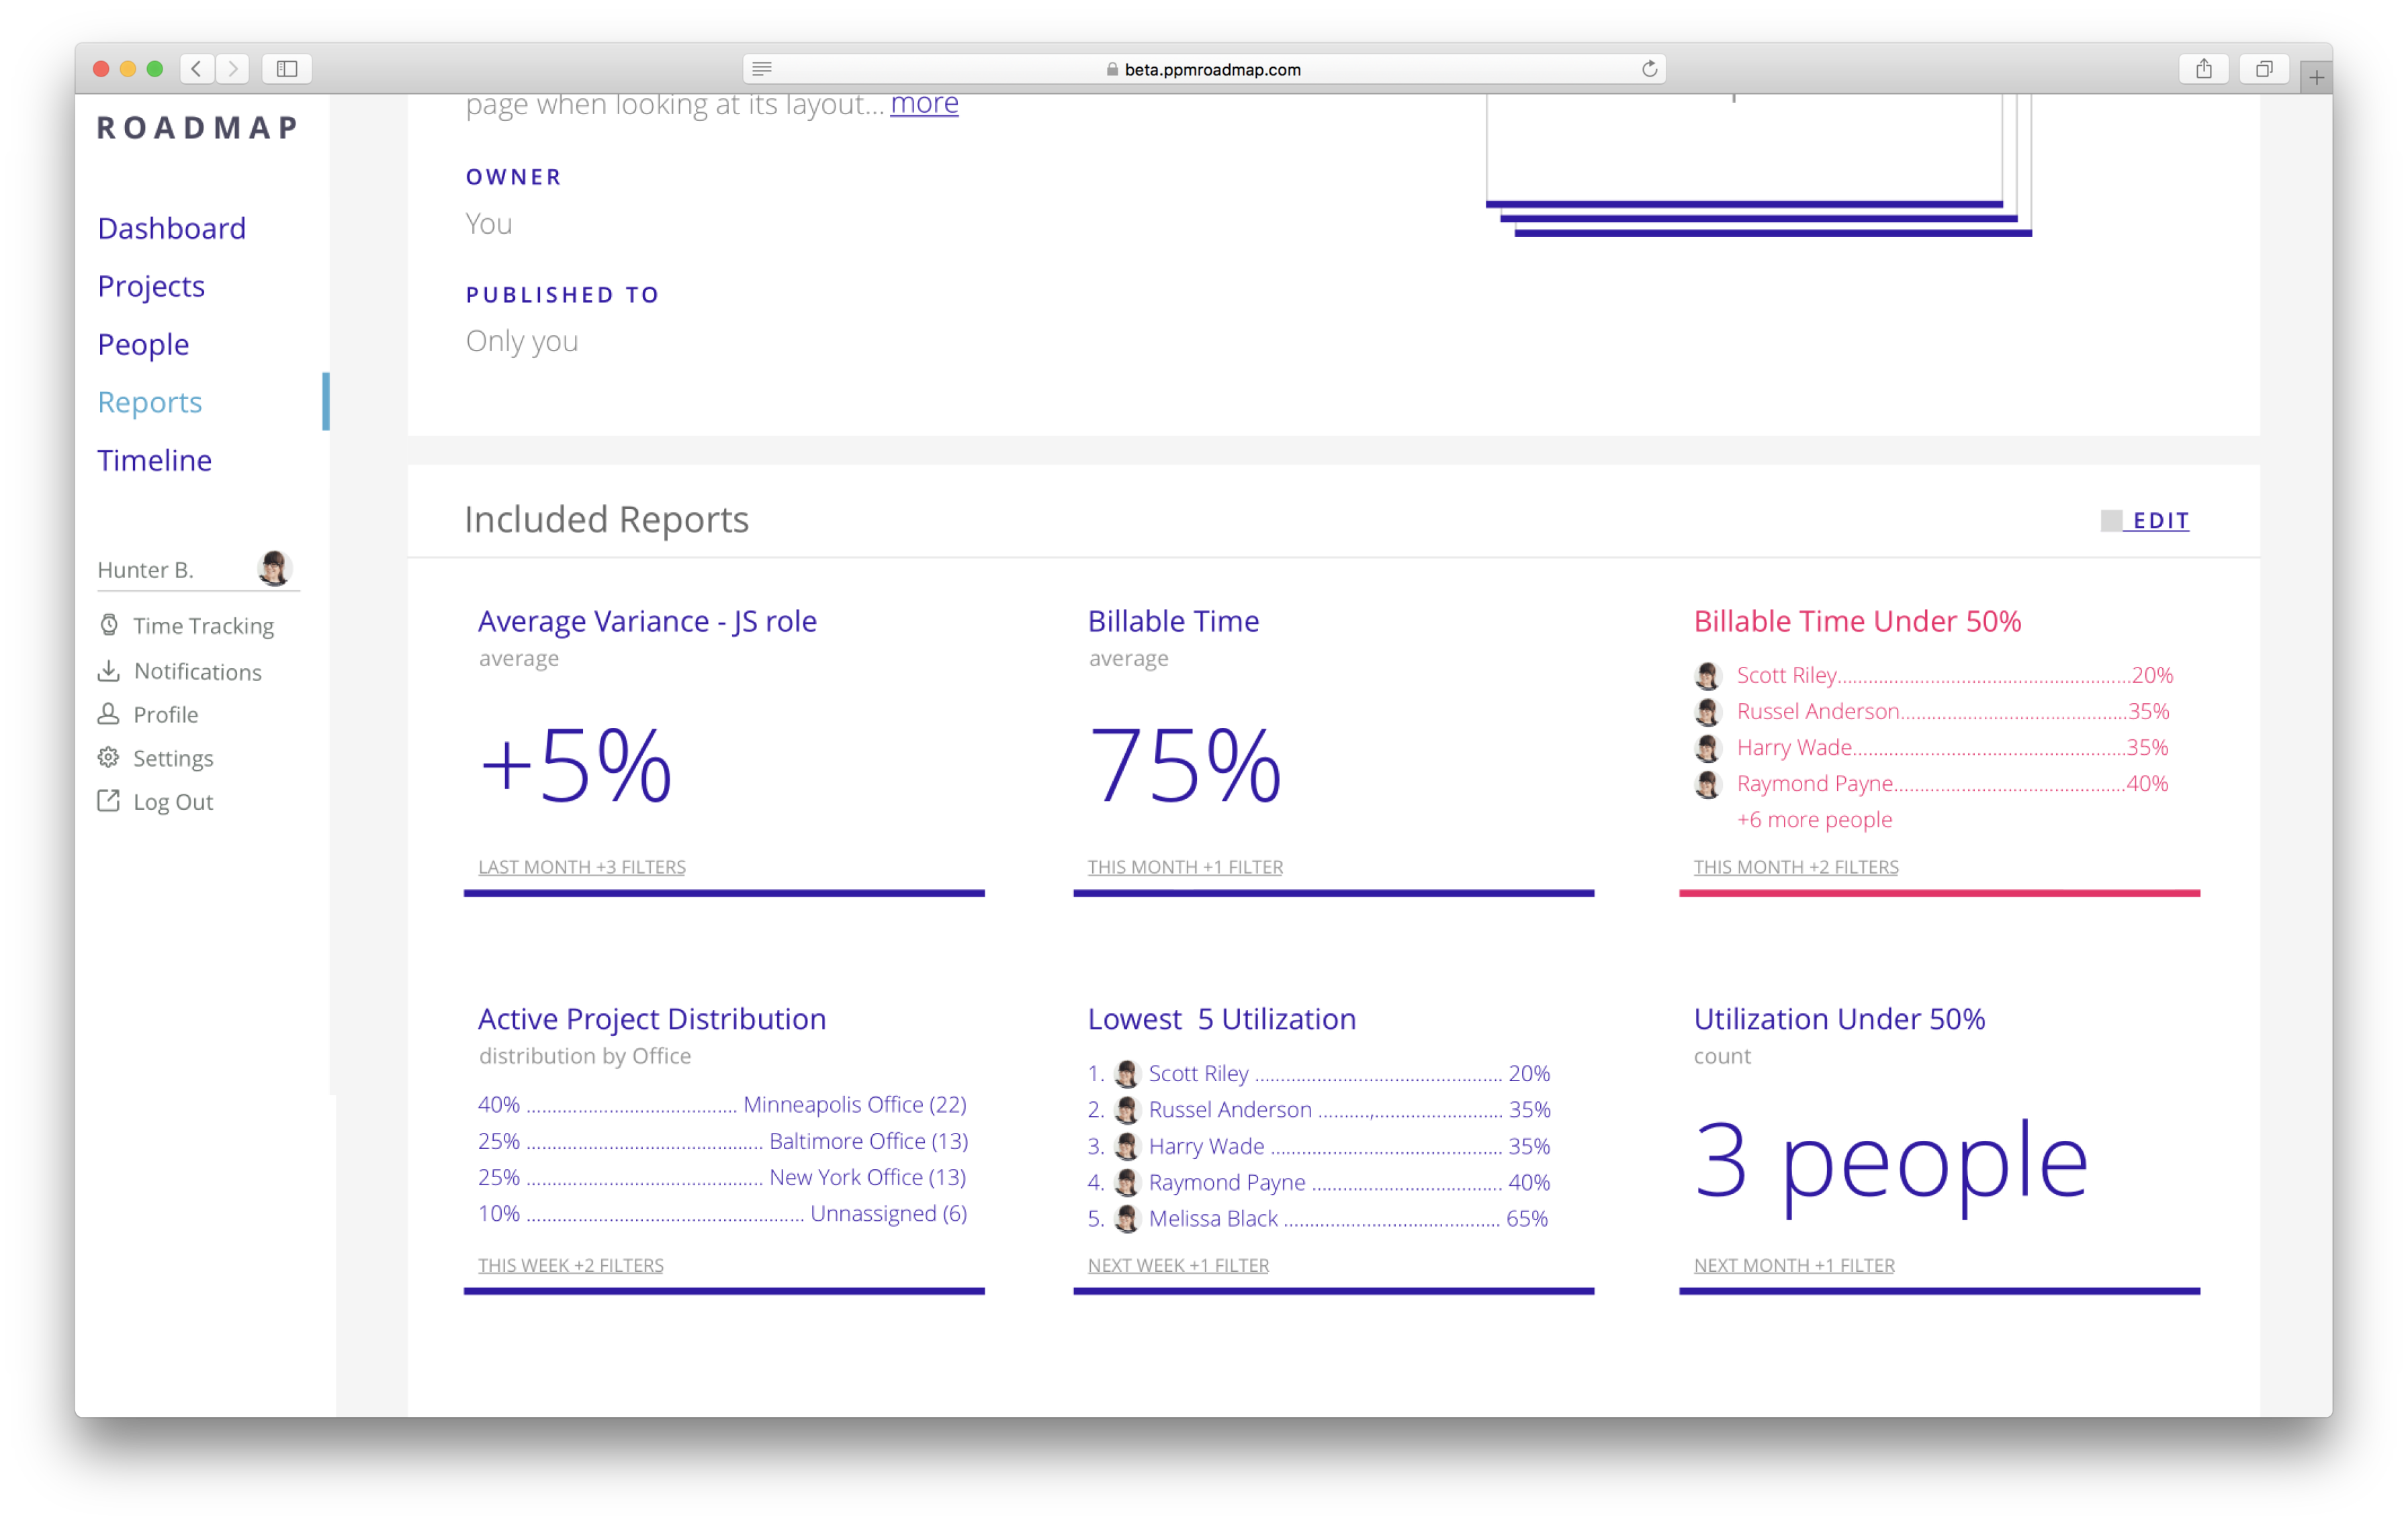Expand the '+6 more people' list
This screenshot has width=2408, height=1525.
point(1814,819)
